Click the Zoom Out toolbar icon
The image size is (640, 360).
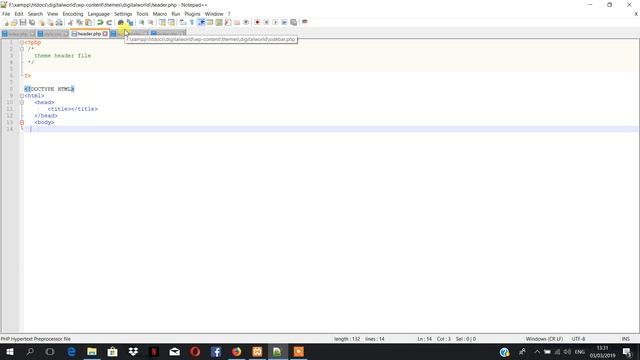click(151, 22)
